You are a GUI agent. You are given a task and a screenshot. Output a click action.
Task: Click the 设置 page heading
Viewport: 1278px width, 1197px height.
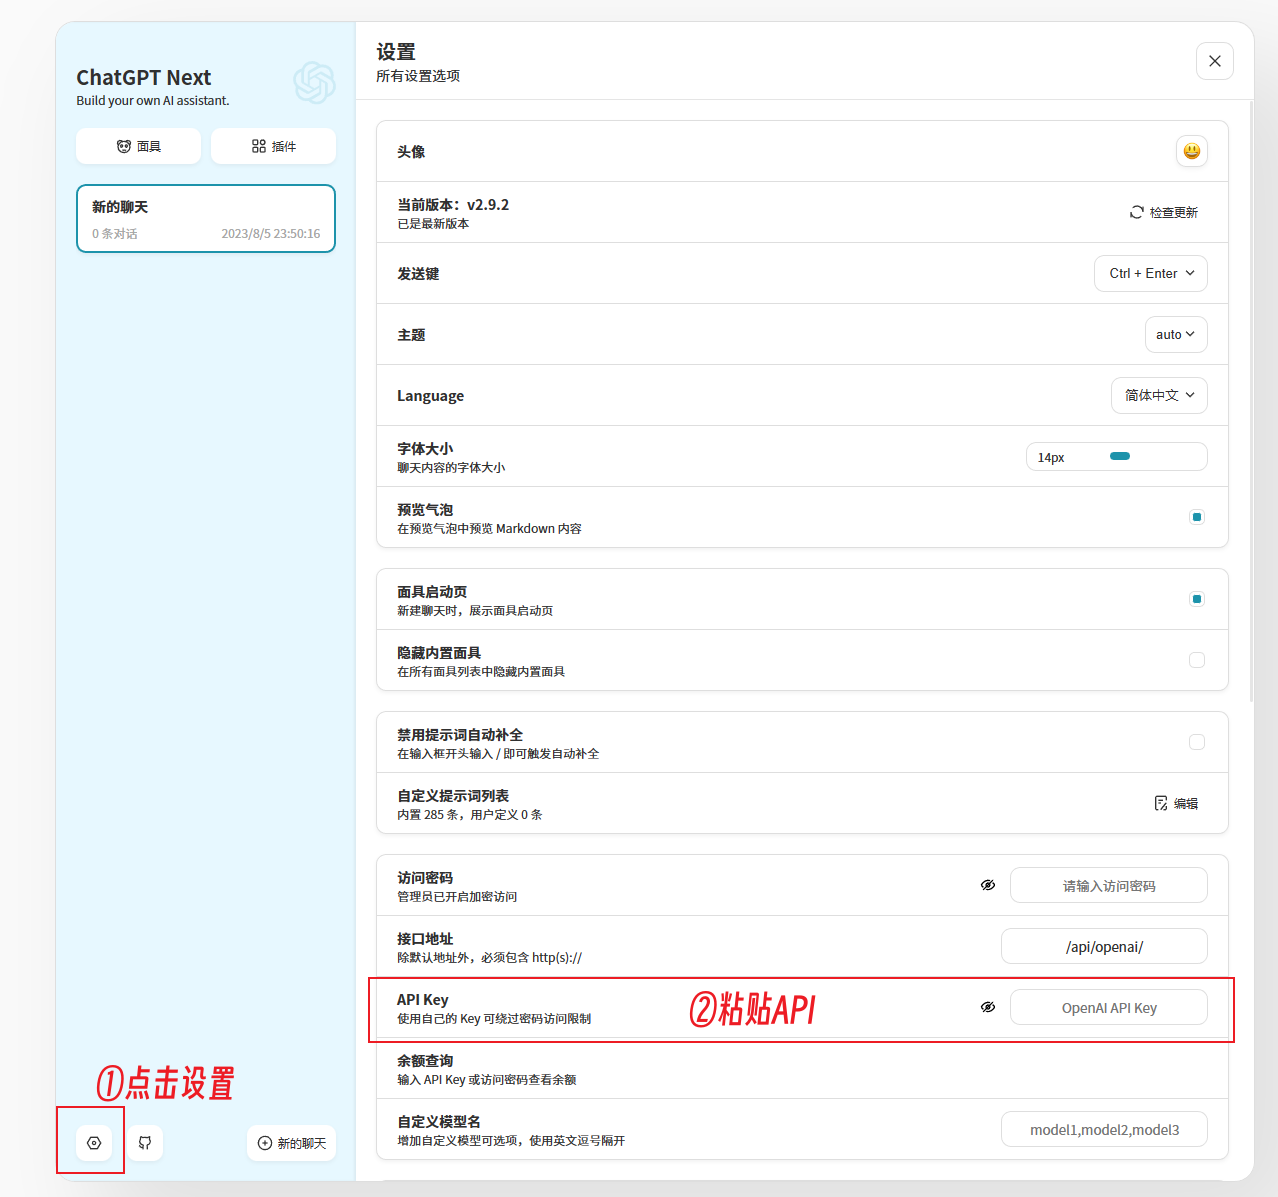point(396,52)
